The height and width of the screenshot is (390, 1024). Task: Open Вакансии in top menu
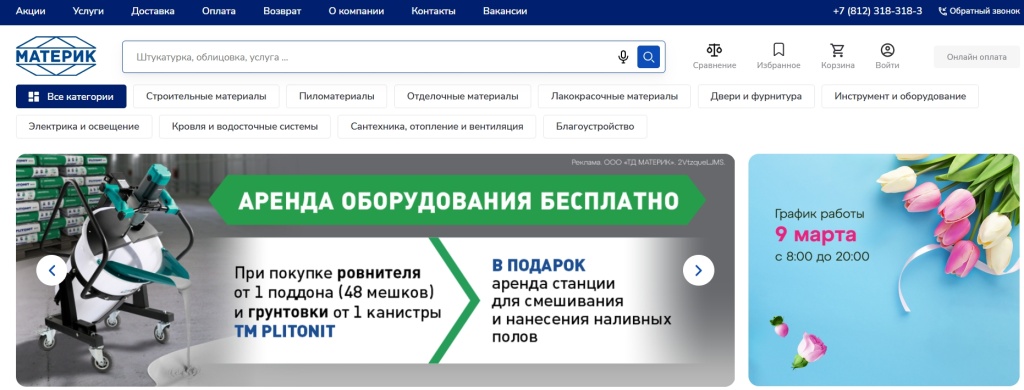coord(505,11)
